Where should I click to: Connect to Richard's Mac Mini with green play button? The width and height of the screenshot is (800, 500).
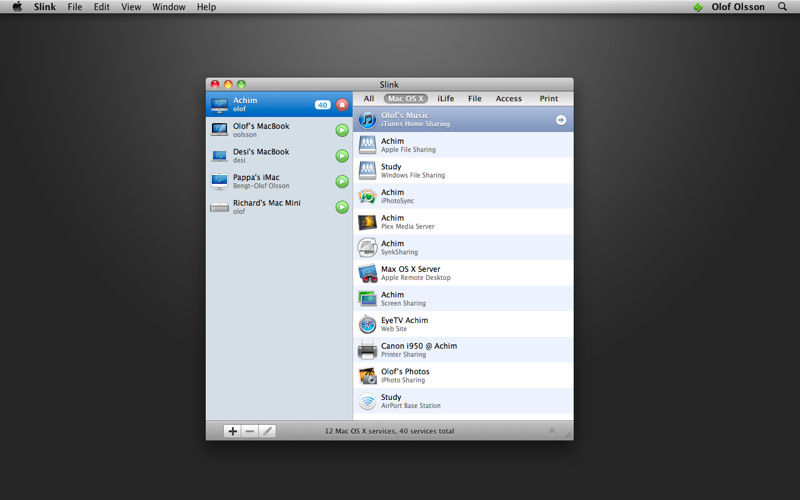click(342, 207)
